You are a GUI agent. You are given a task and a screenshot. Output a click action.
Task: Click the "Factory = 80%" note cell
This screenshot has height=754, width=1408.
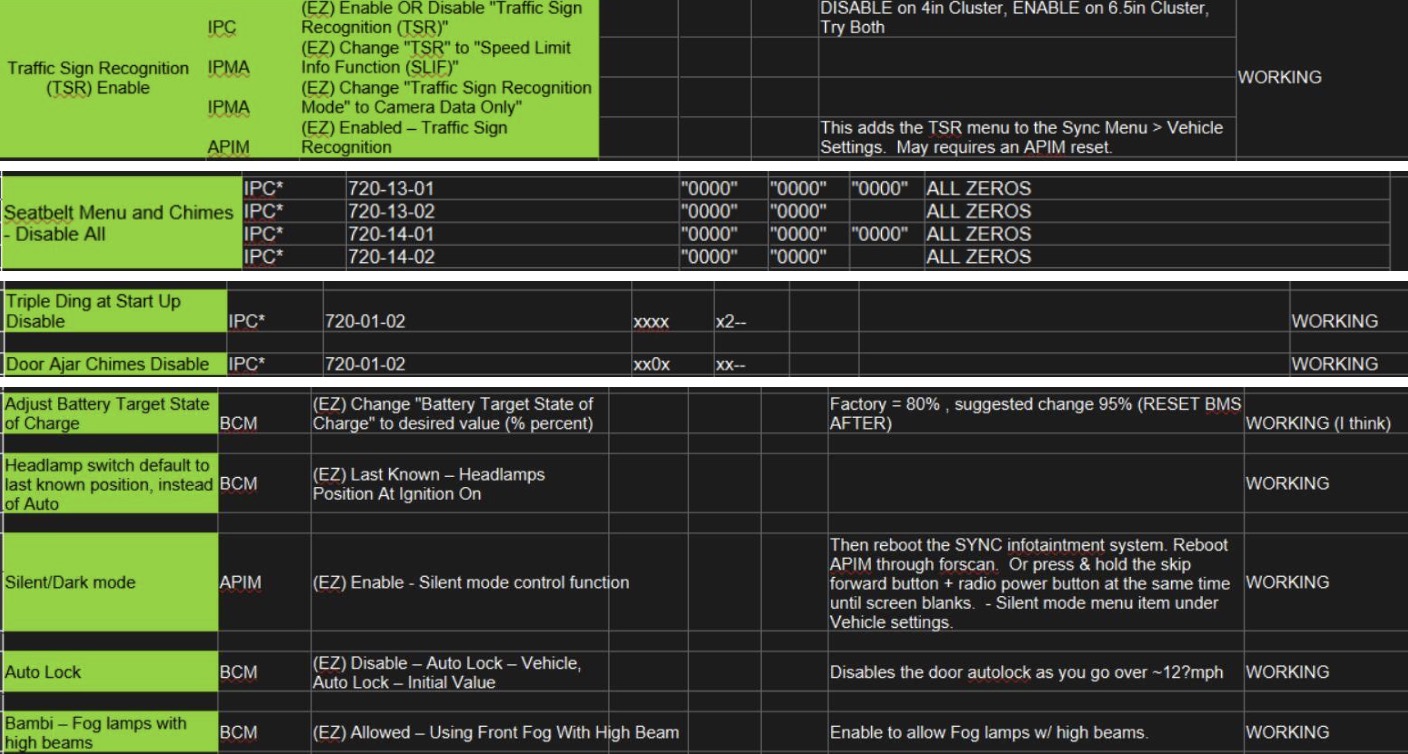(x=1034, y=413)
